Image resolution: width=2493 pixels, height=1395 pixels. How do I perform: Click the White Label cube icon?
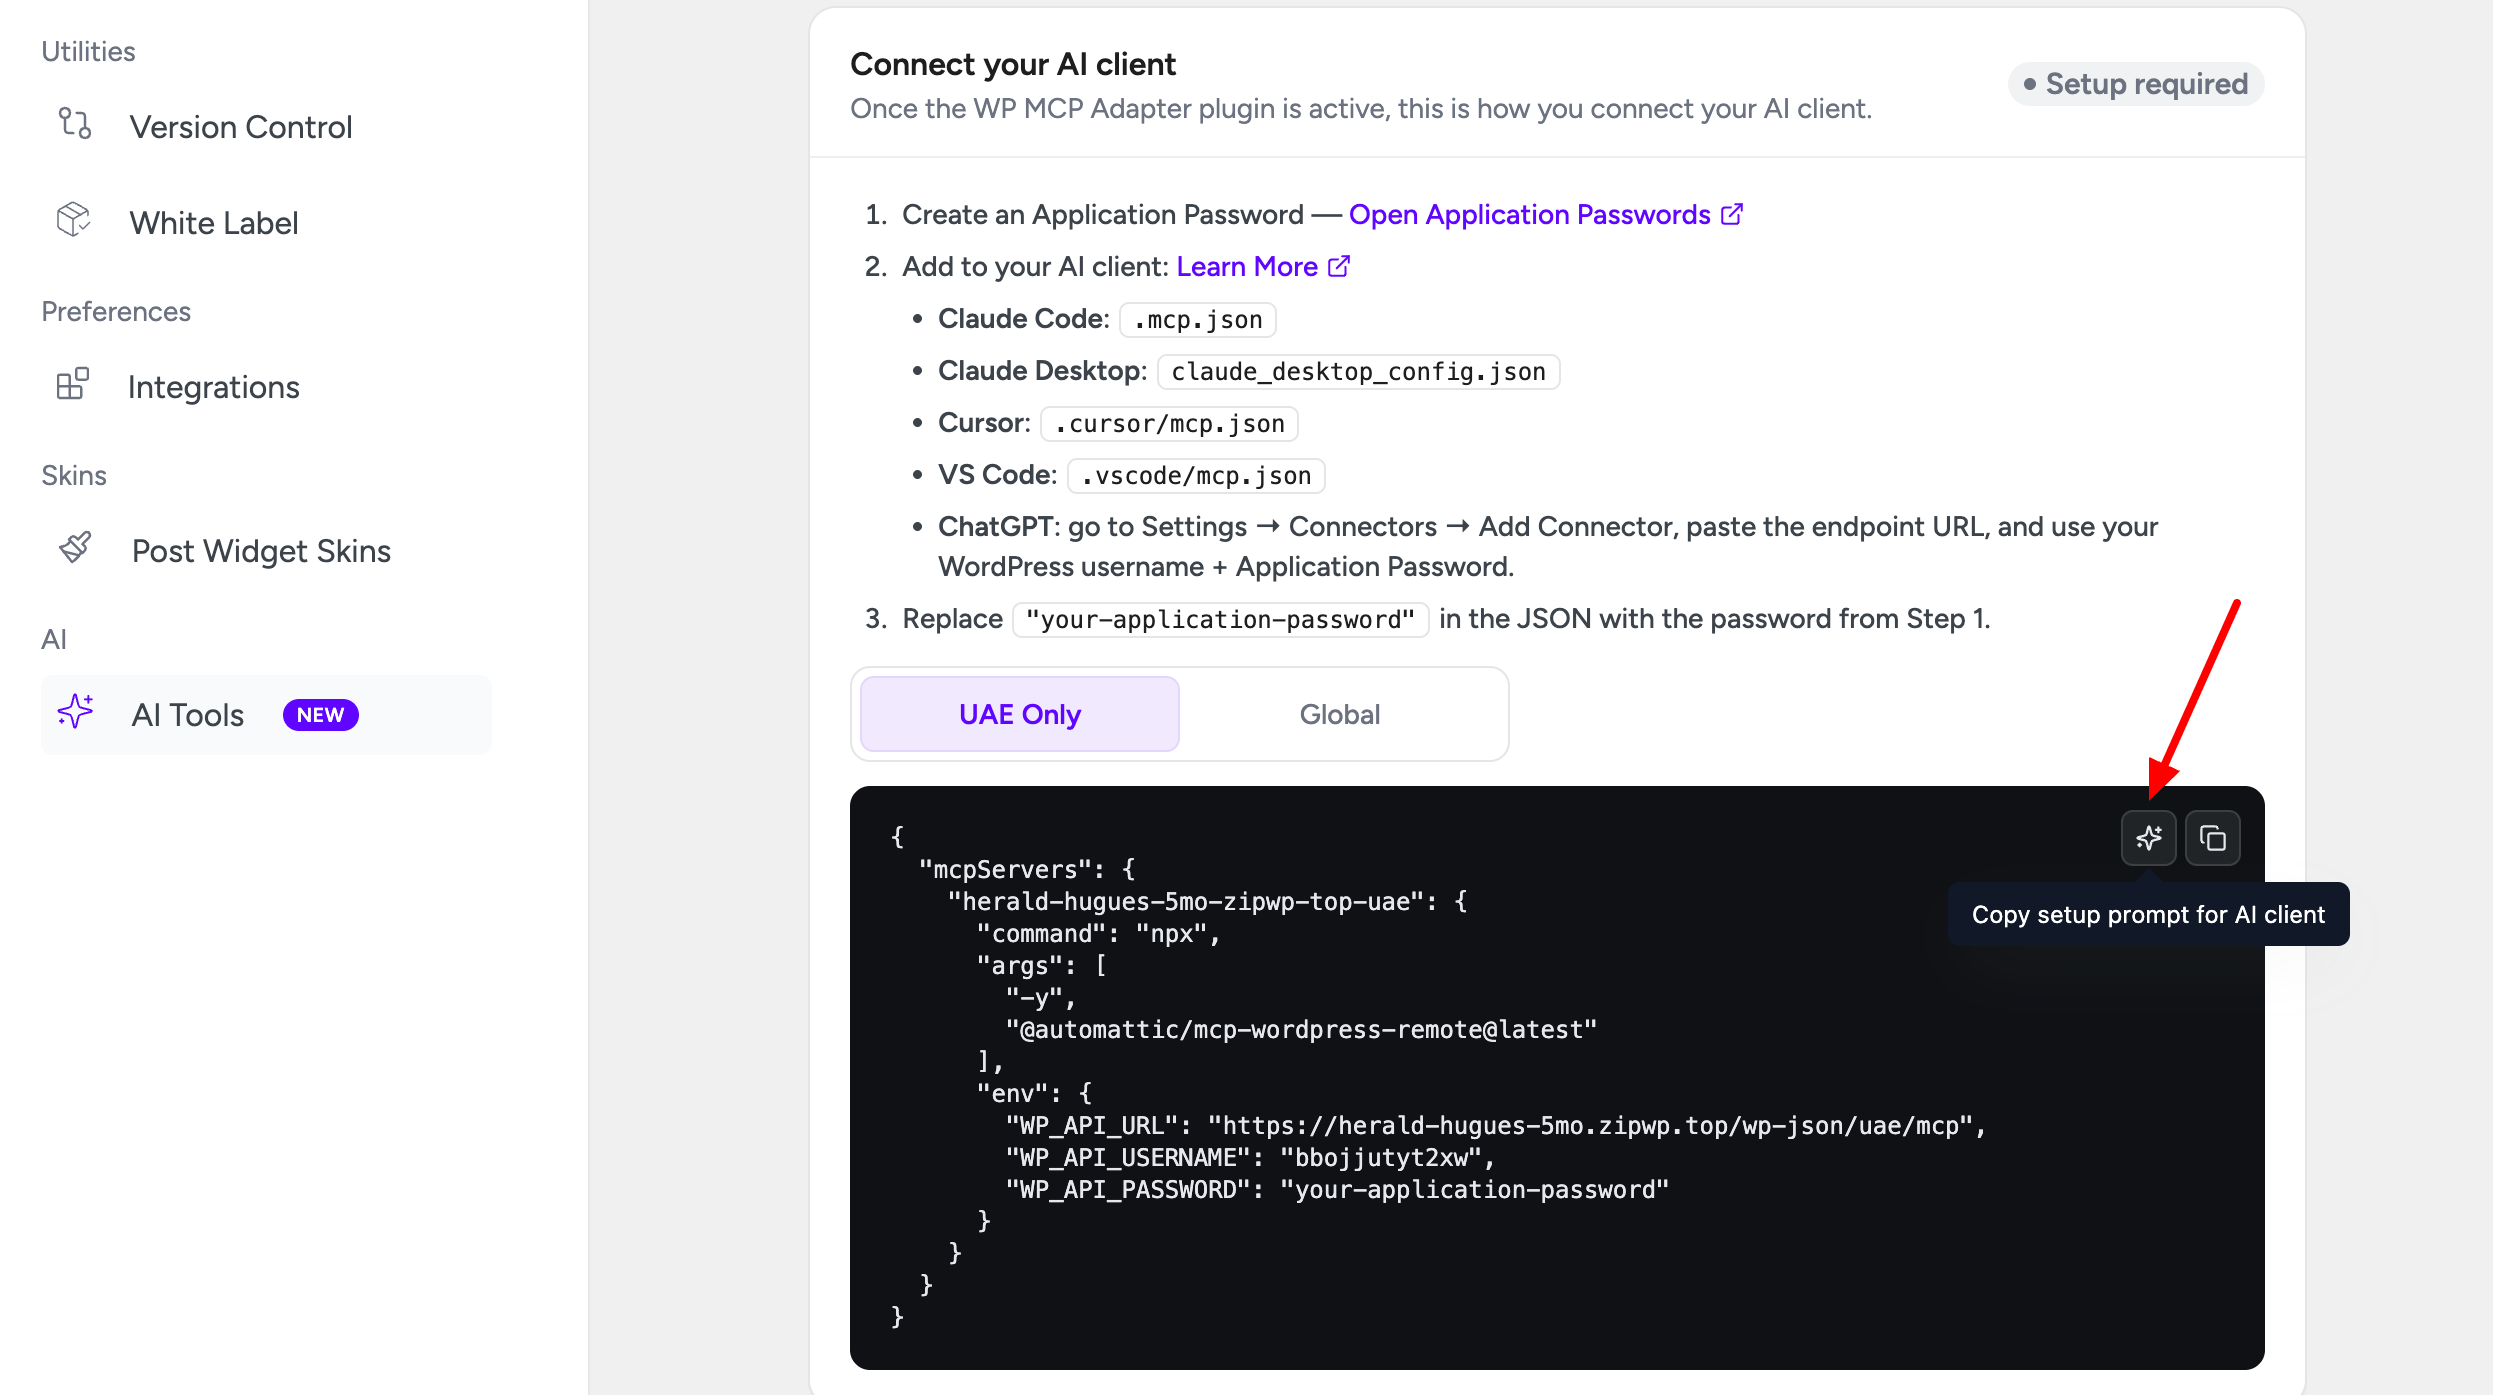73,219
